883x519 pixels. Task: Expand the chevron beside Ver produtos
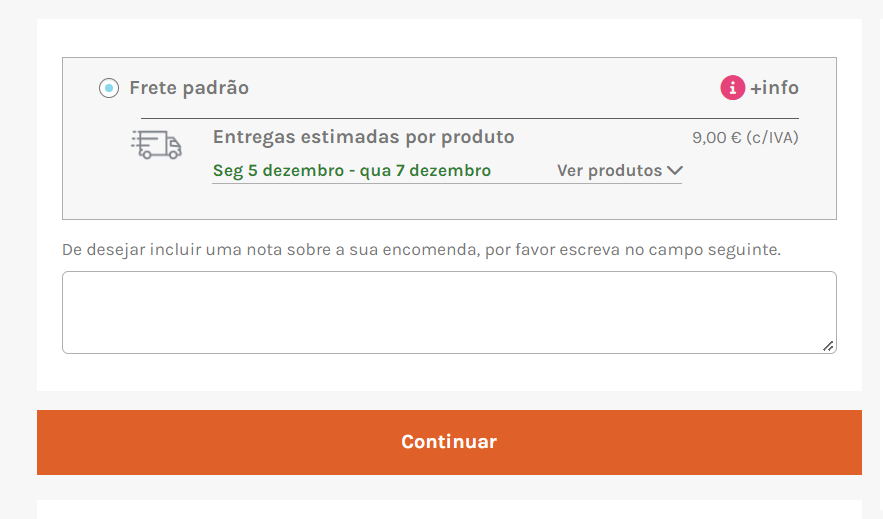point(675,170)
